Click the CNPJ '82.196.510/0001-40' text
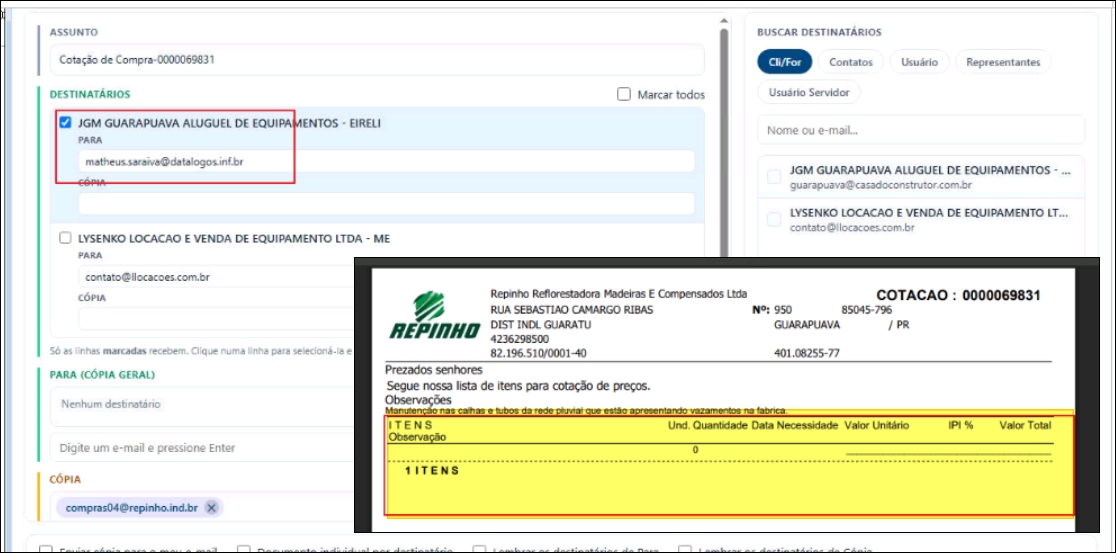Viewport: 1116px width, 553px height. point(538,353)
